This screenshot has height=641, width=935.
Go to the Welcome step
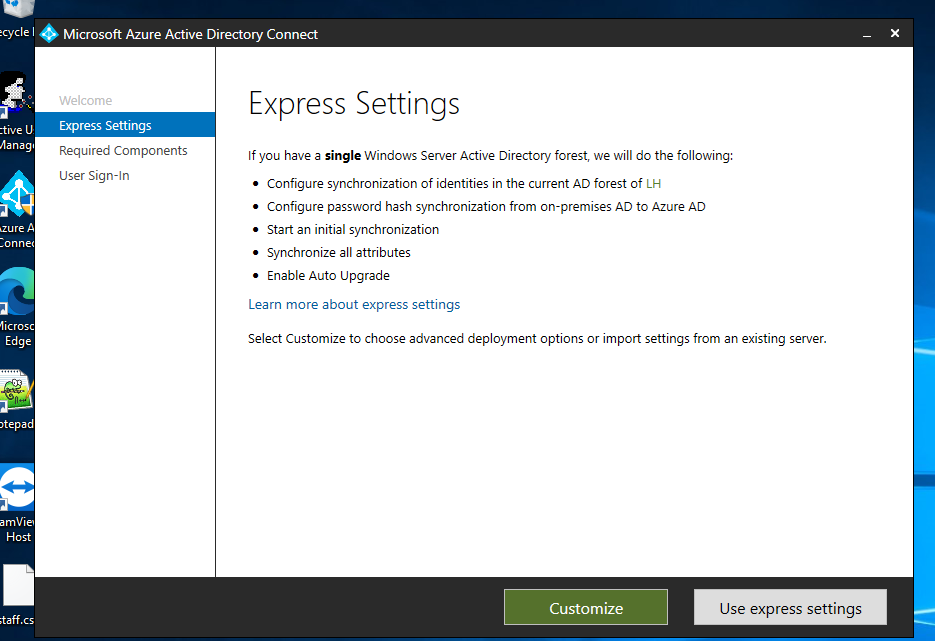pyautogui.click(x=85, y=100)
